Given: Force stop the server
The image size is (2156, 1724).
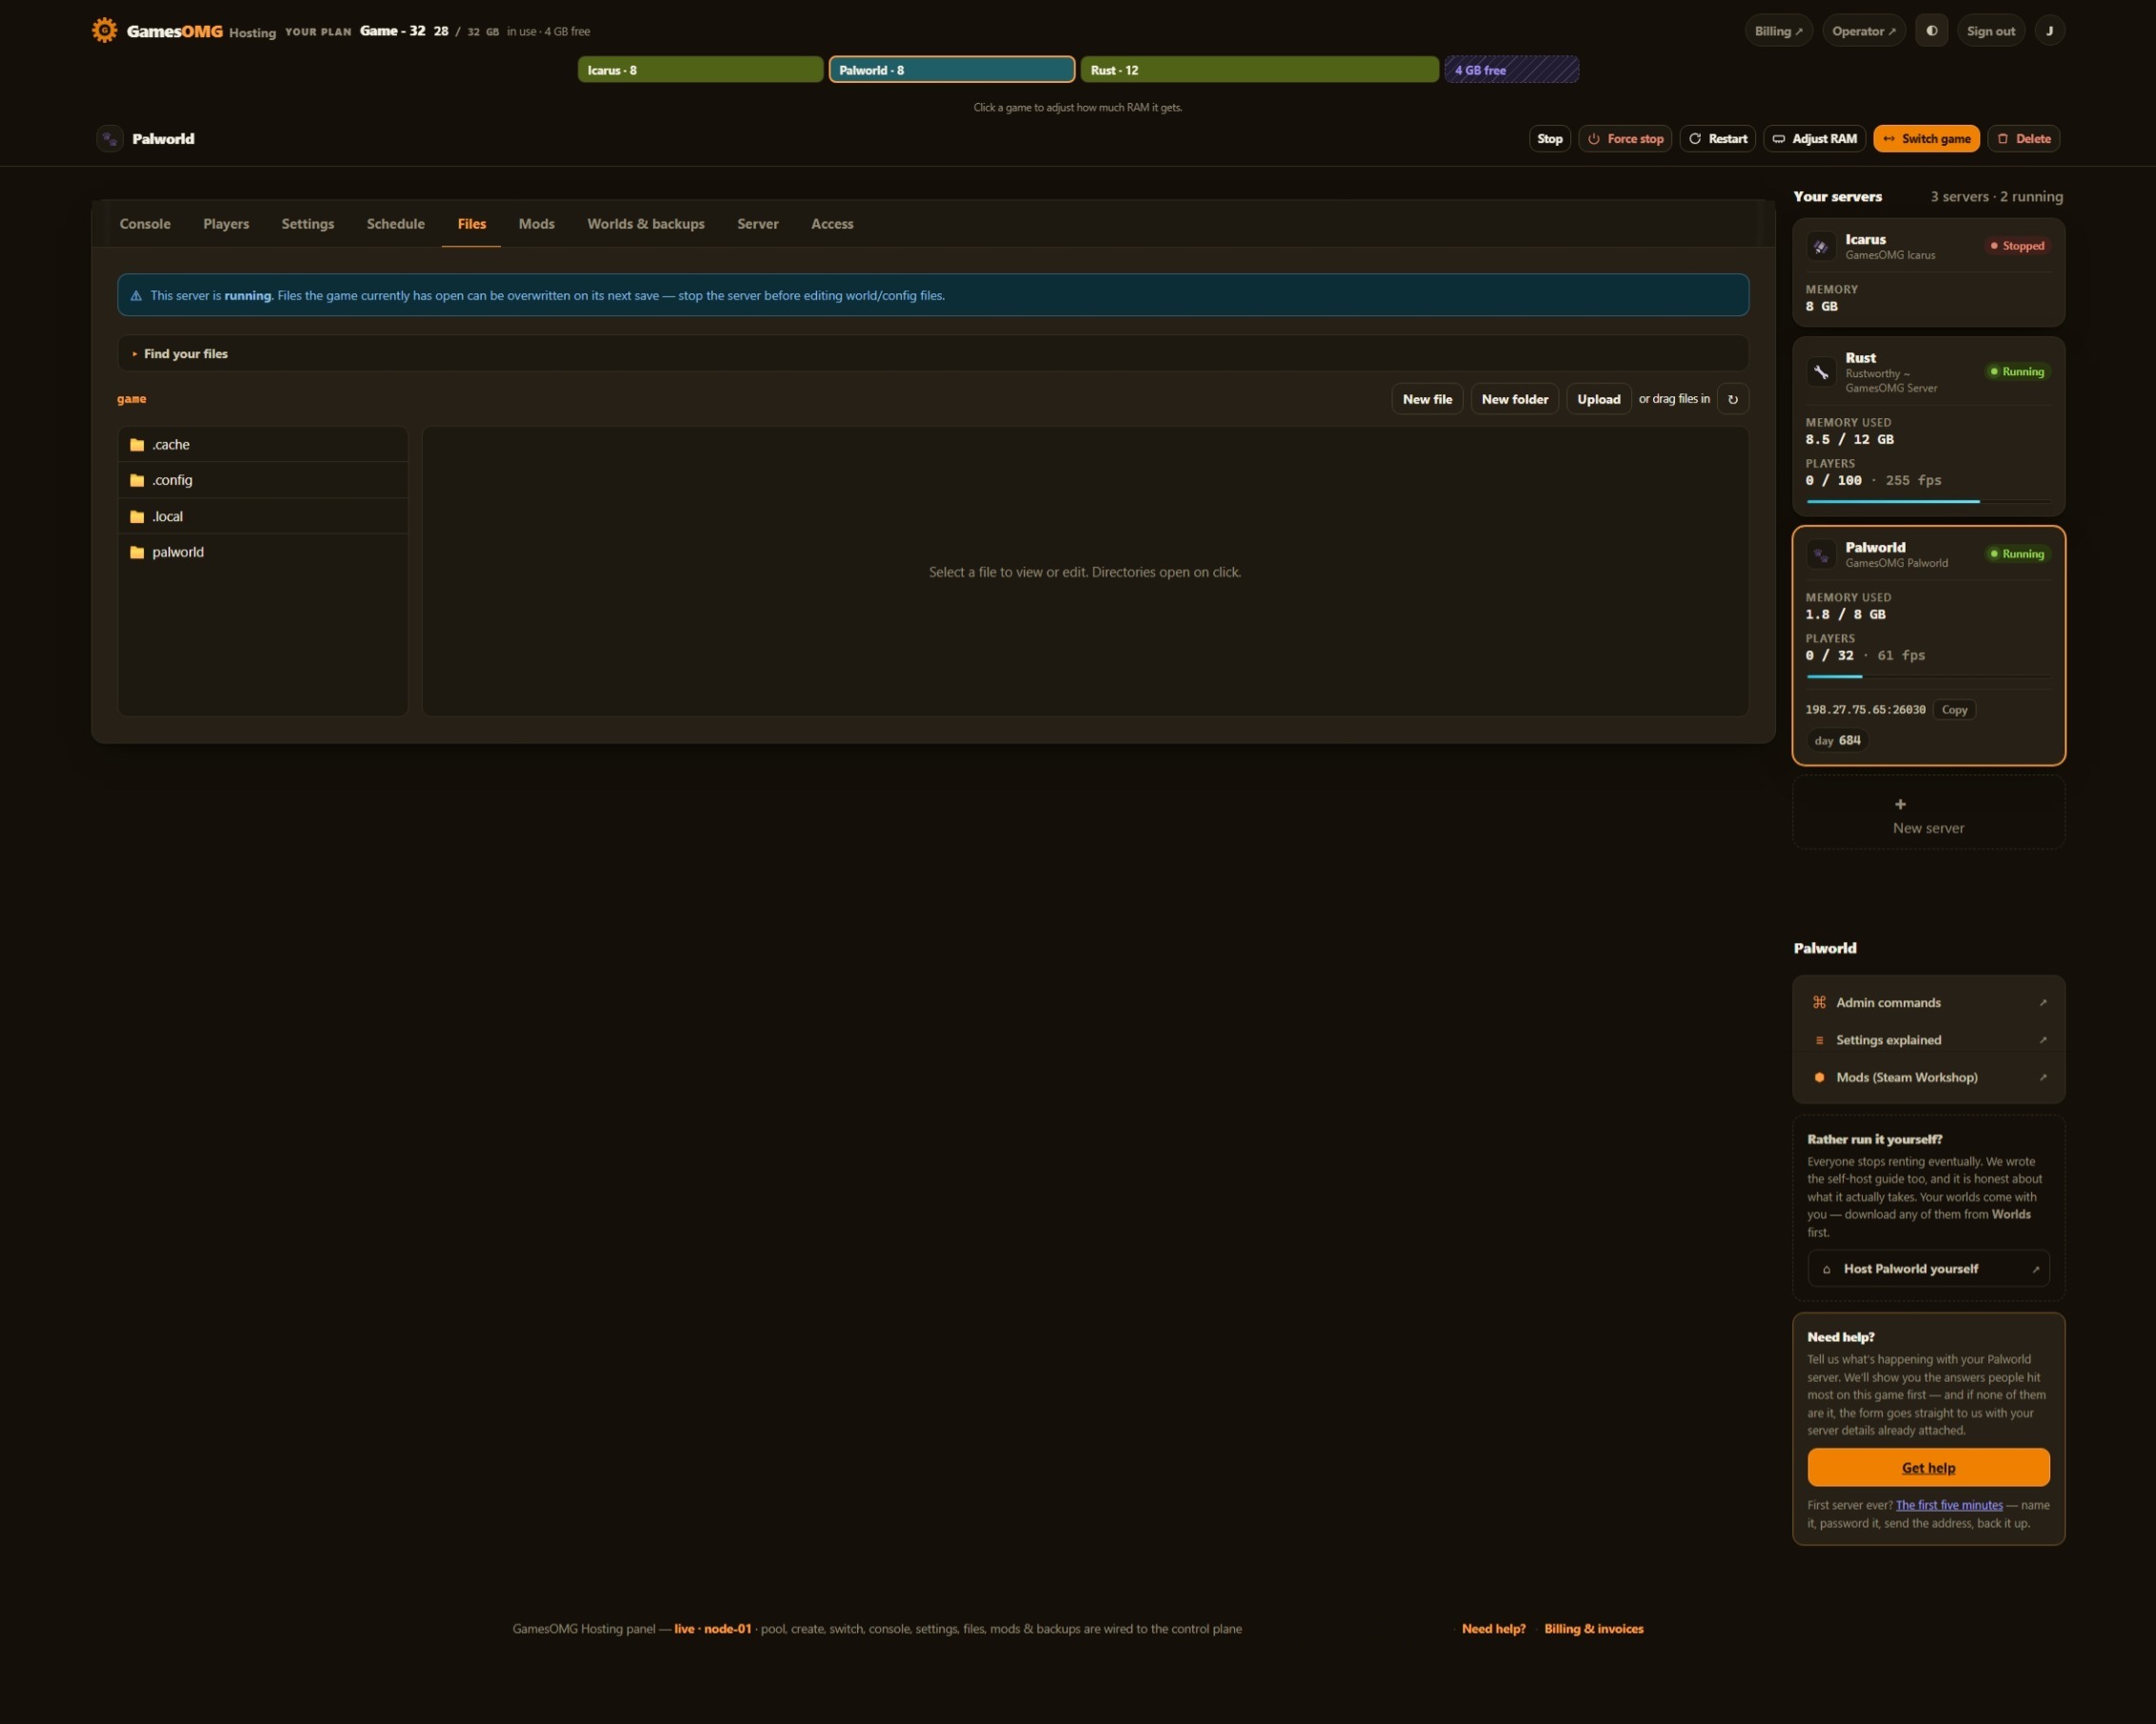Looking at the screenshot, I should [x=1625, y=139].
